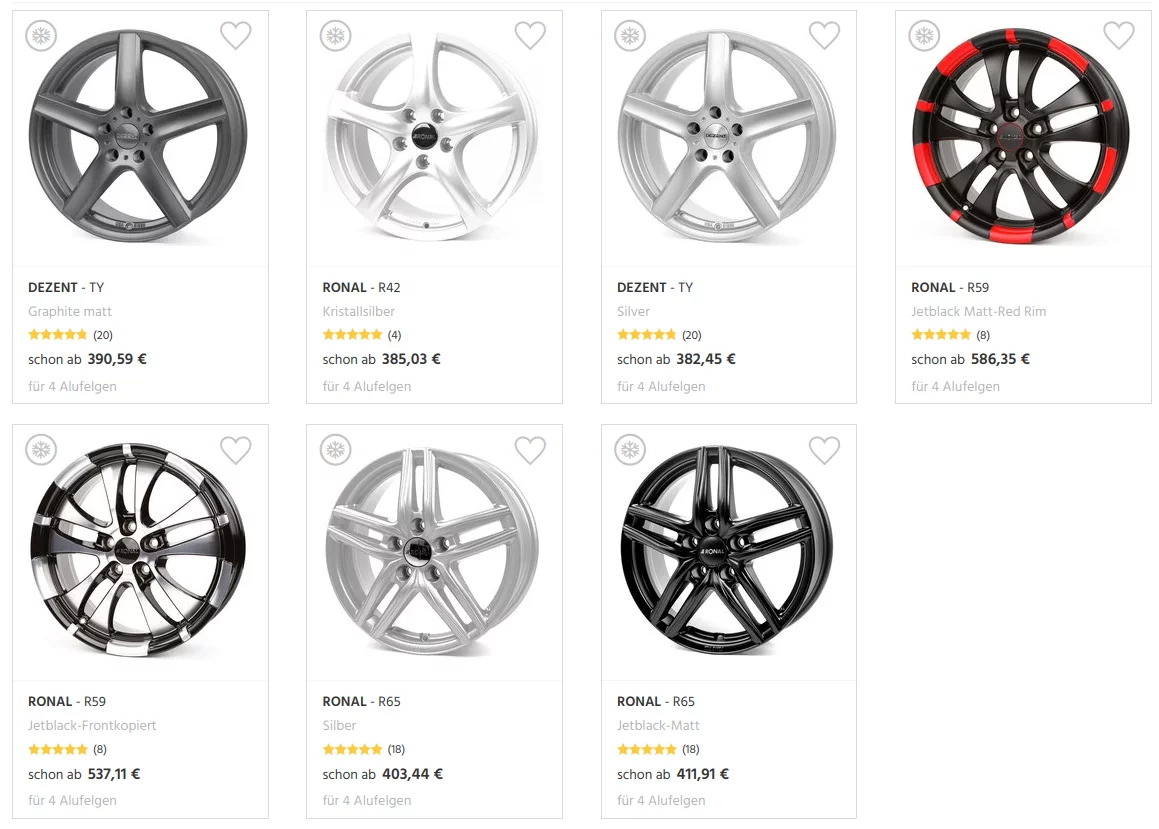Click the RONAL - R59 Jetblack-Frontkopiert title

coord(67,701)
